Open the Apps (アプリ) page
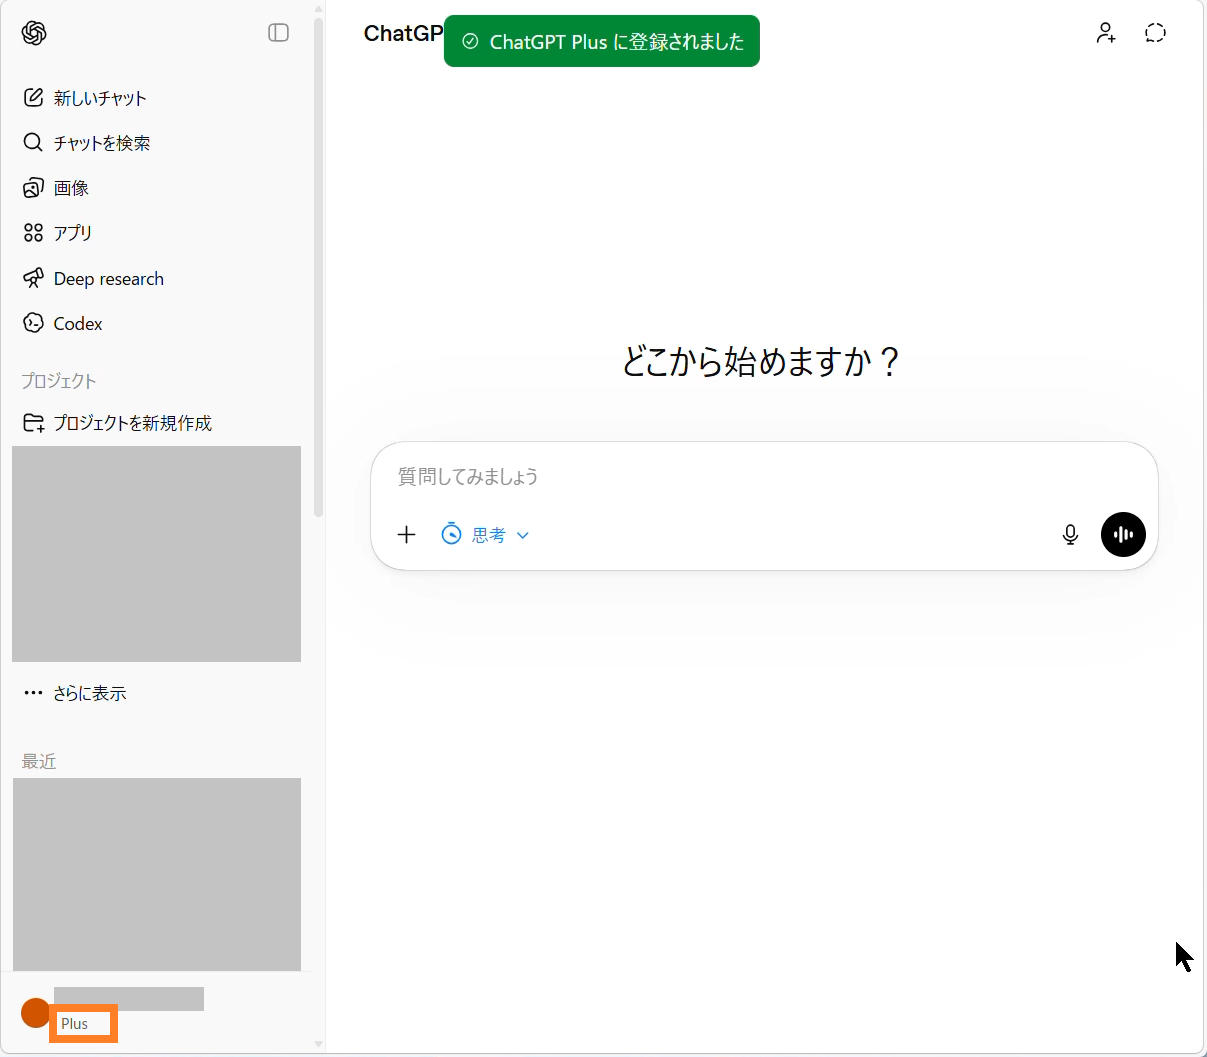The width and height of the screenshot is (1207, 1057). pyautogui.click(x=72, y=233)
